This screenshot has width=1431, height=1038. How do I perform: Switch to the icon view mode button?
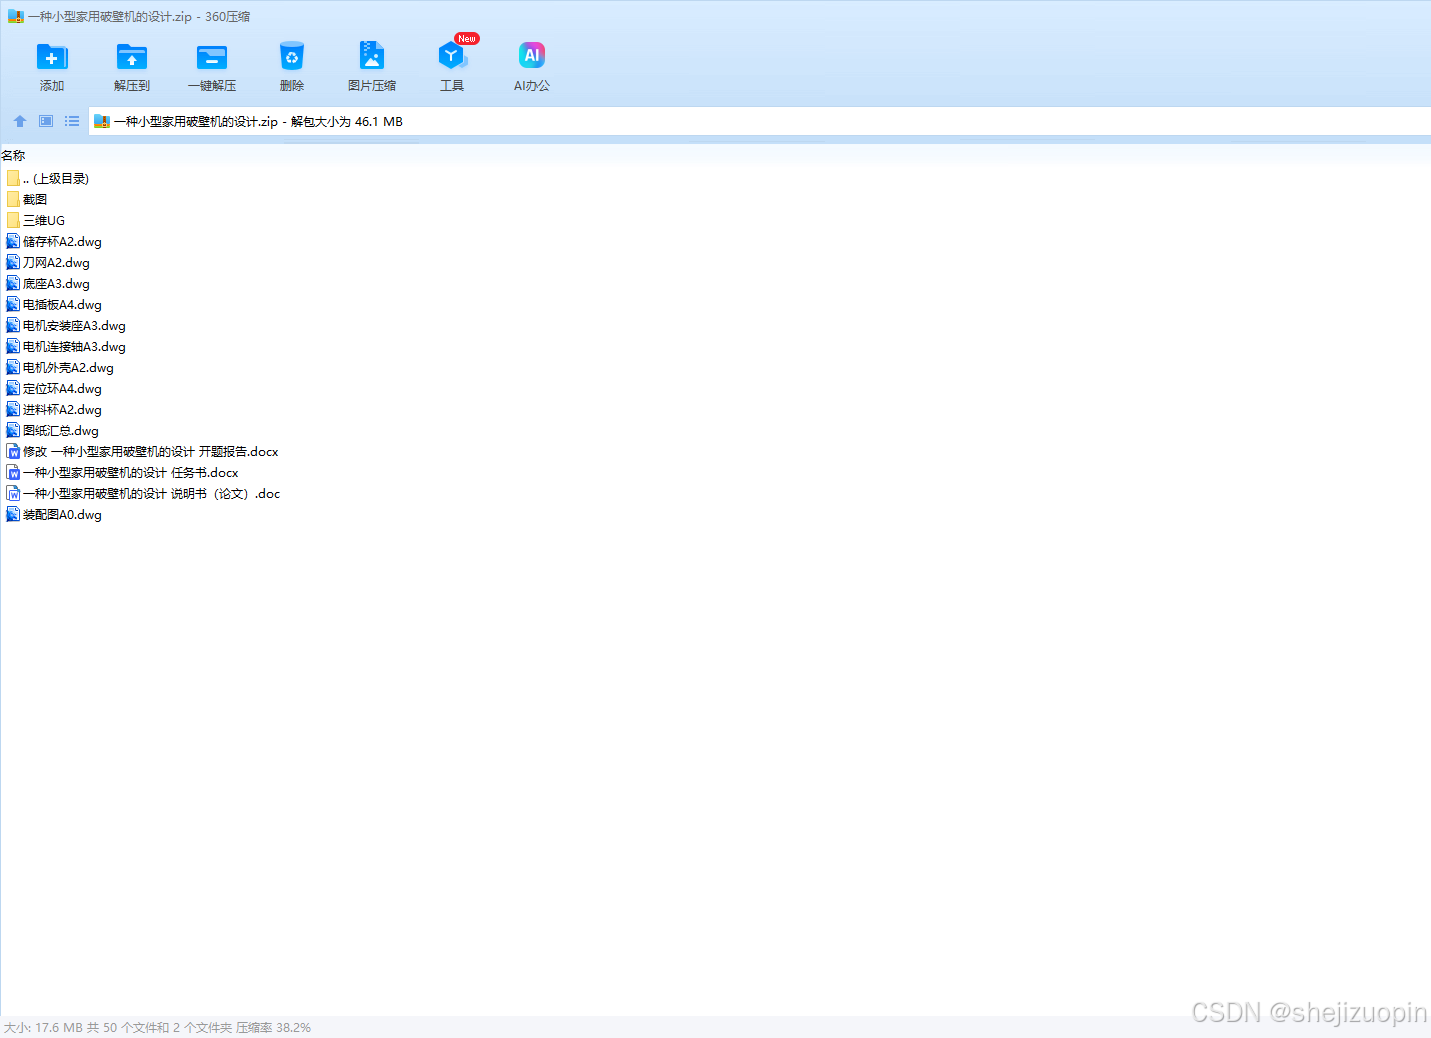46,121
